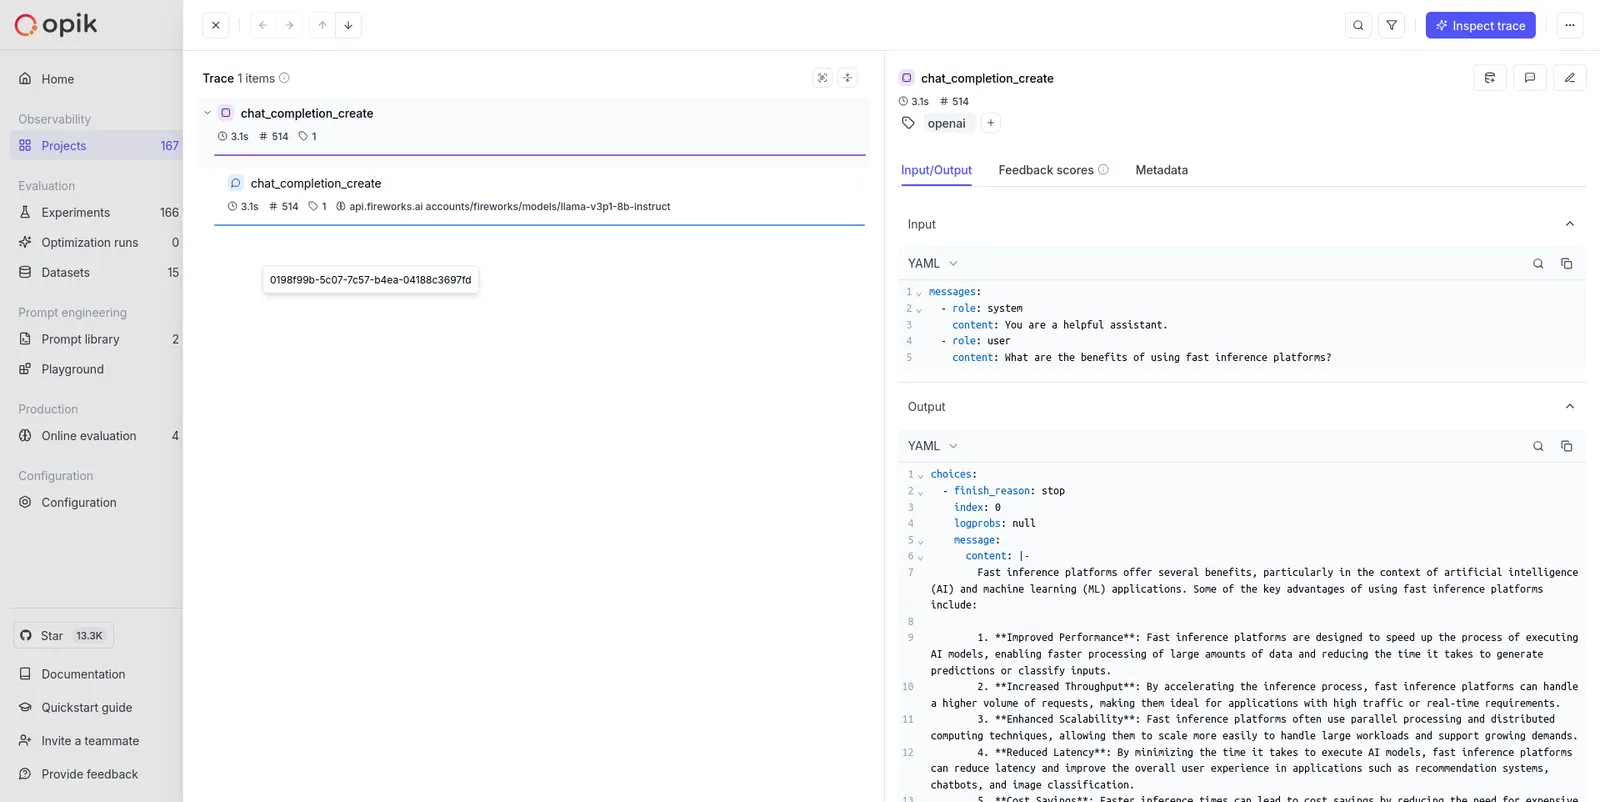Open the Input YAML format dropdown

tap(932, 263)
